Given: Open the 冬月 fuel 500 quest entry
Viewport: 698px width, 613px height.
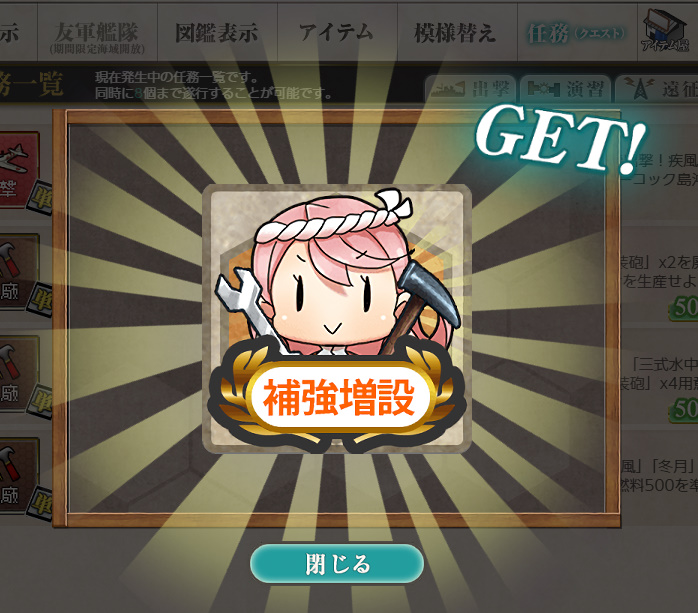Looking at the screenshot, I should click(659, 475).
